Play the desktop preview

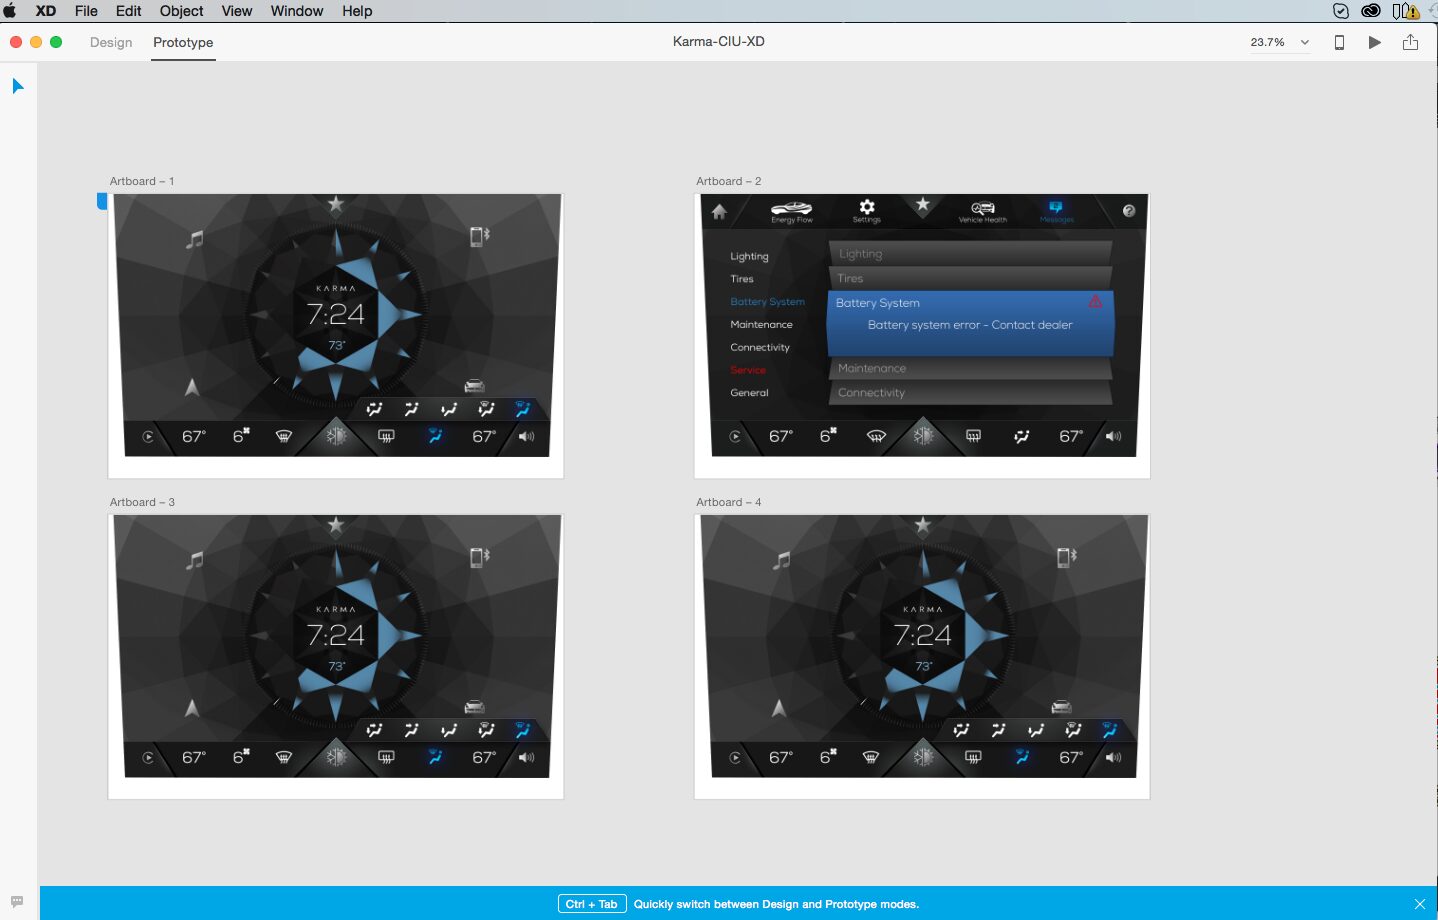(1375, 42)
